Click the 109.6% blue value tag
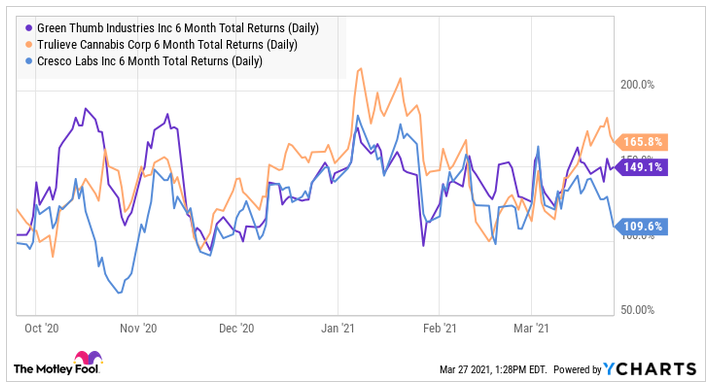The height and width of the screenshot is (389, 711). (x=641, y=226)
